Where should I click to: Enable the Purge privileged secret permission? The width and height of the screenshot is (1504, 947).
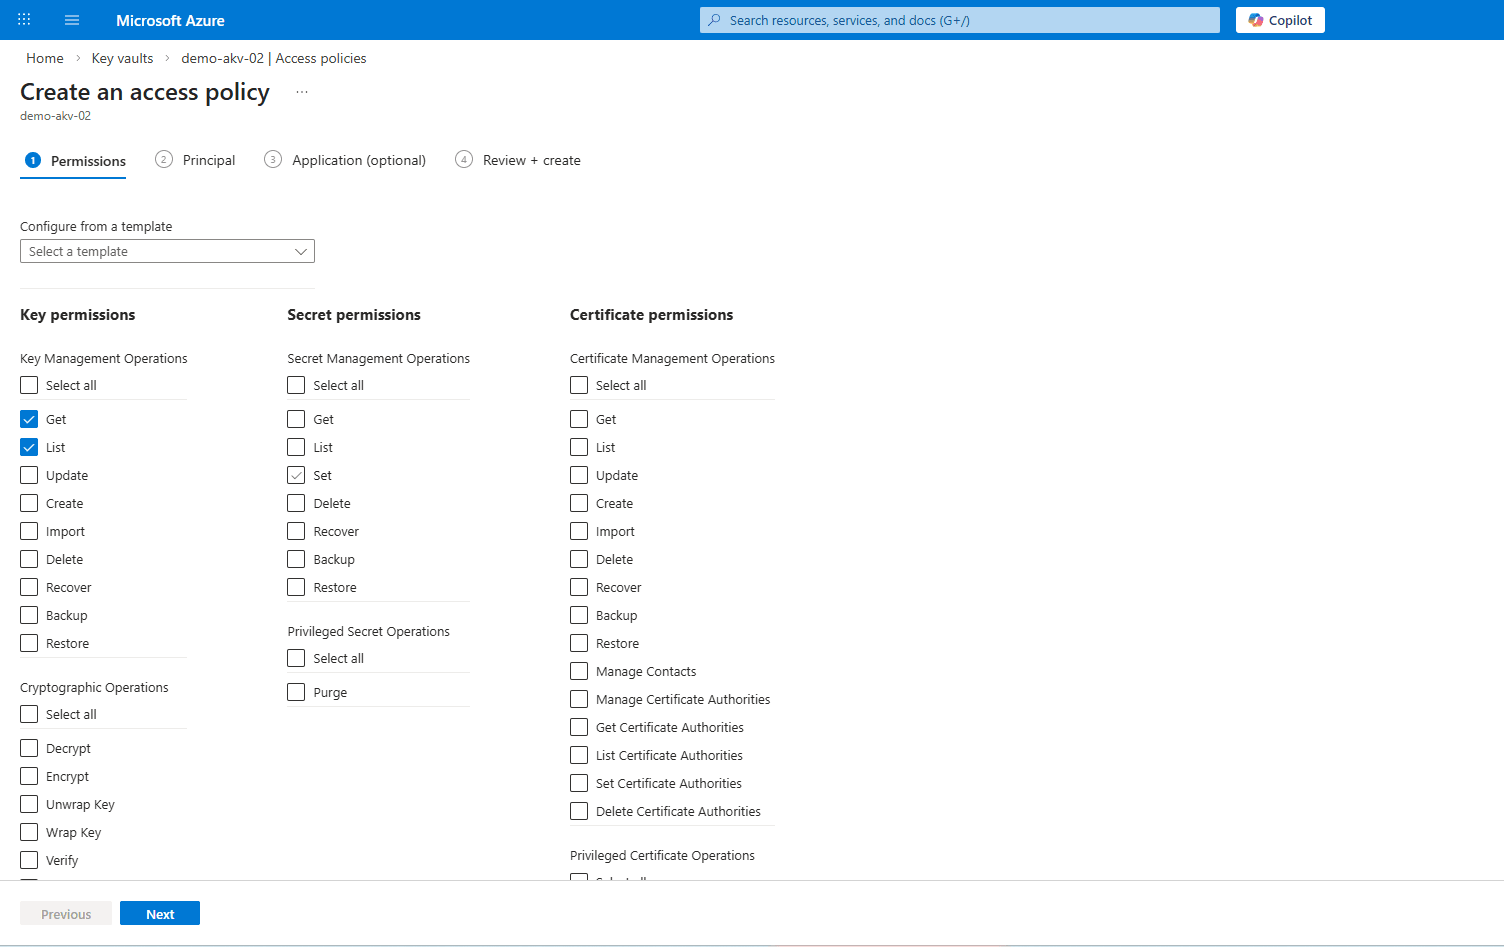296,691
